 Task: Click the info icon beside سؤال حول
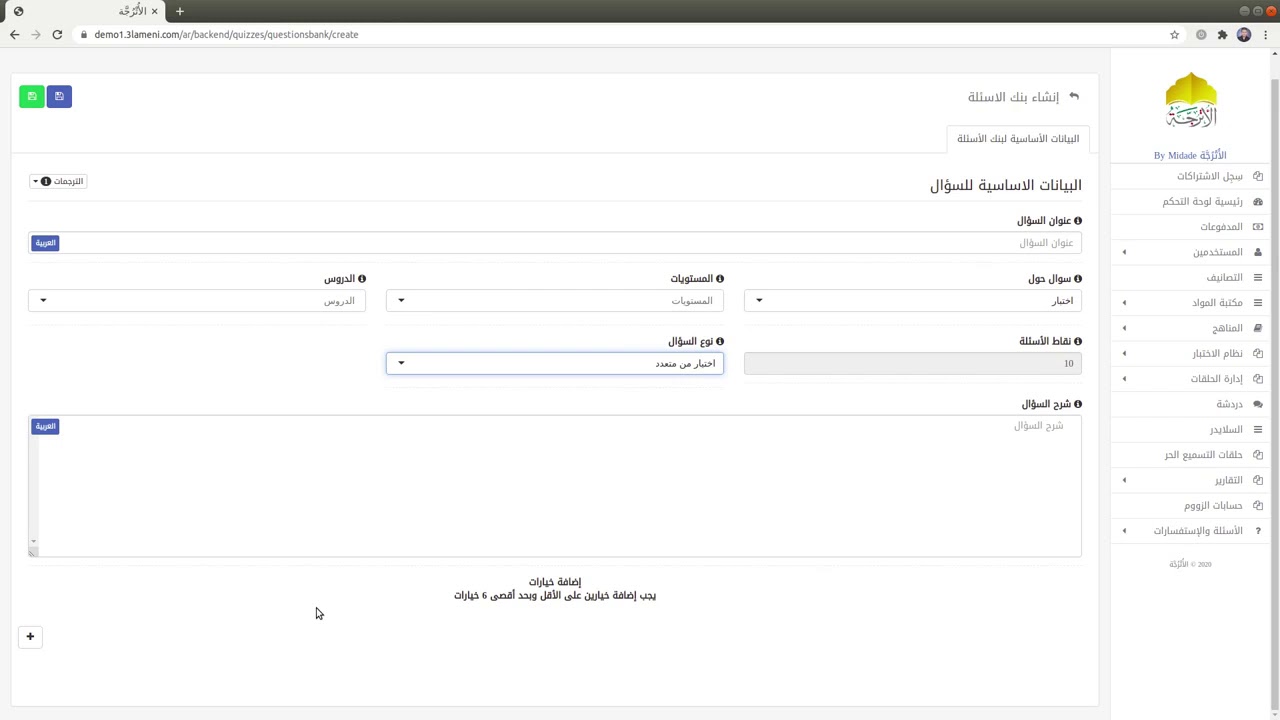1077,279
